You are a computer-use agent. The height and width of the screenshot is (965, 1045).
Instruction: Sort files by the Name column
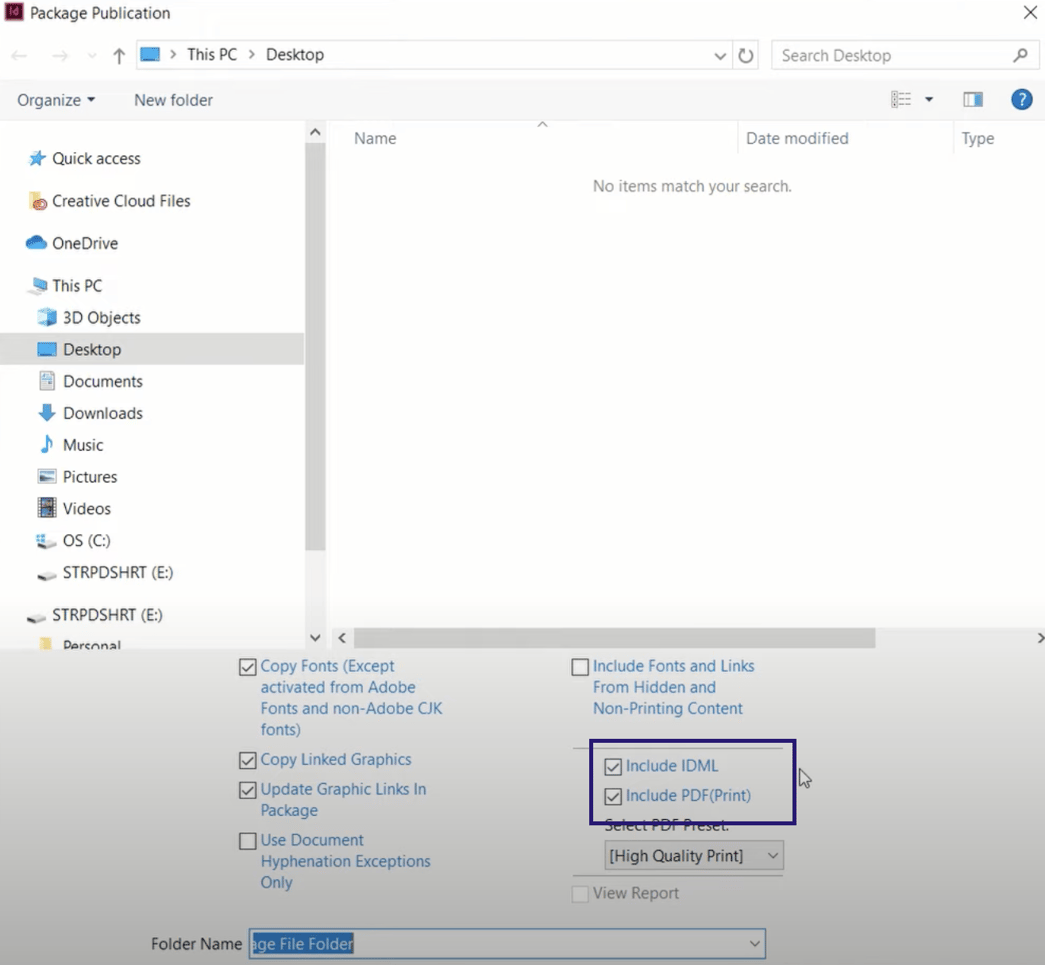click(x=374, y=138)
